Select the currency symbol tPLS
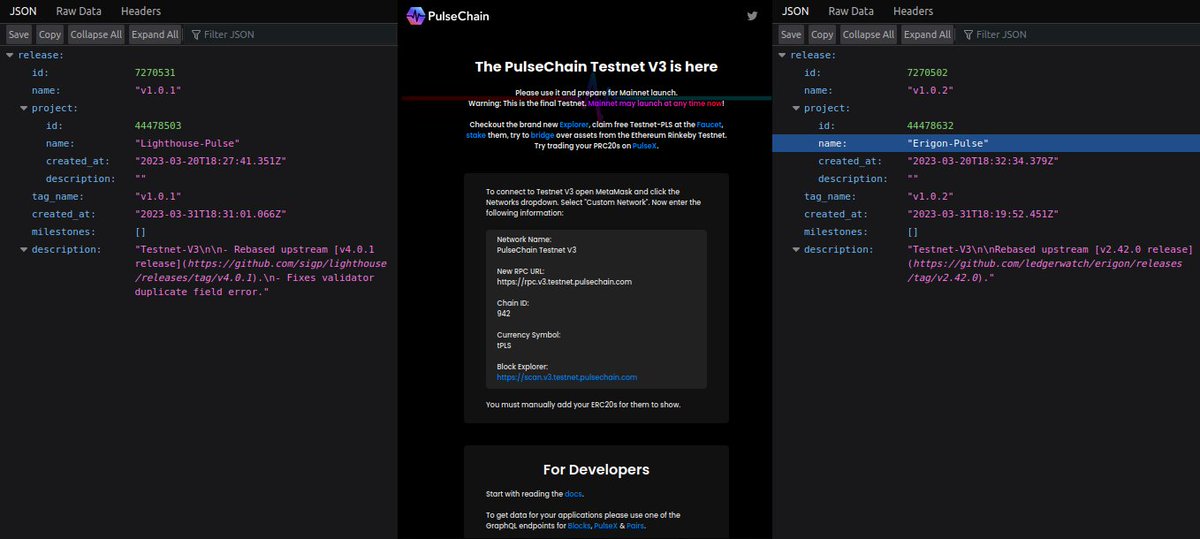 [x=505, y=345]
